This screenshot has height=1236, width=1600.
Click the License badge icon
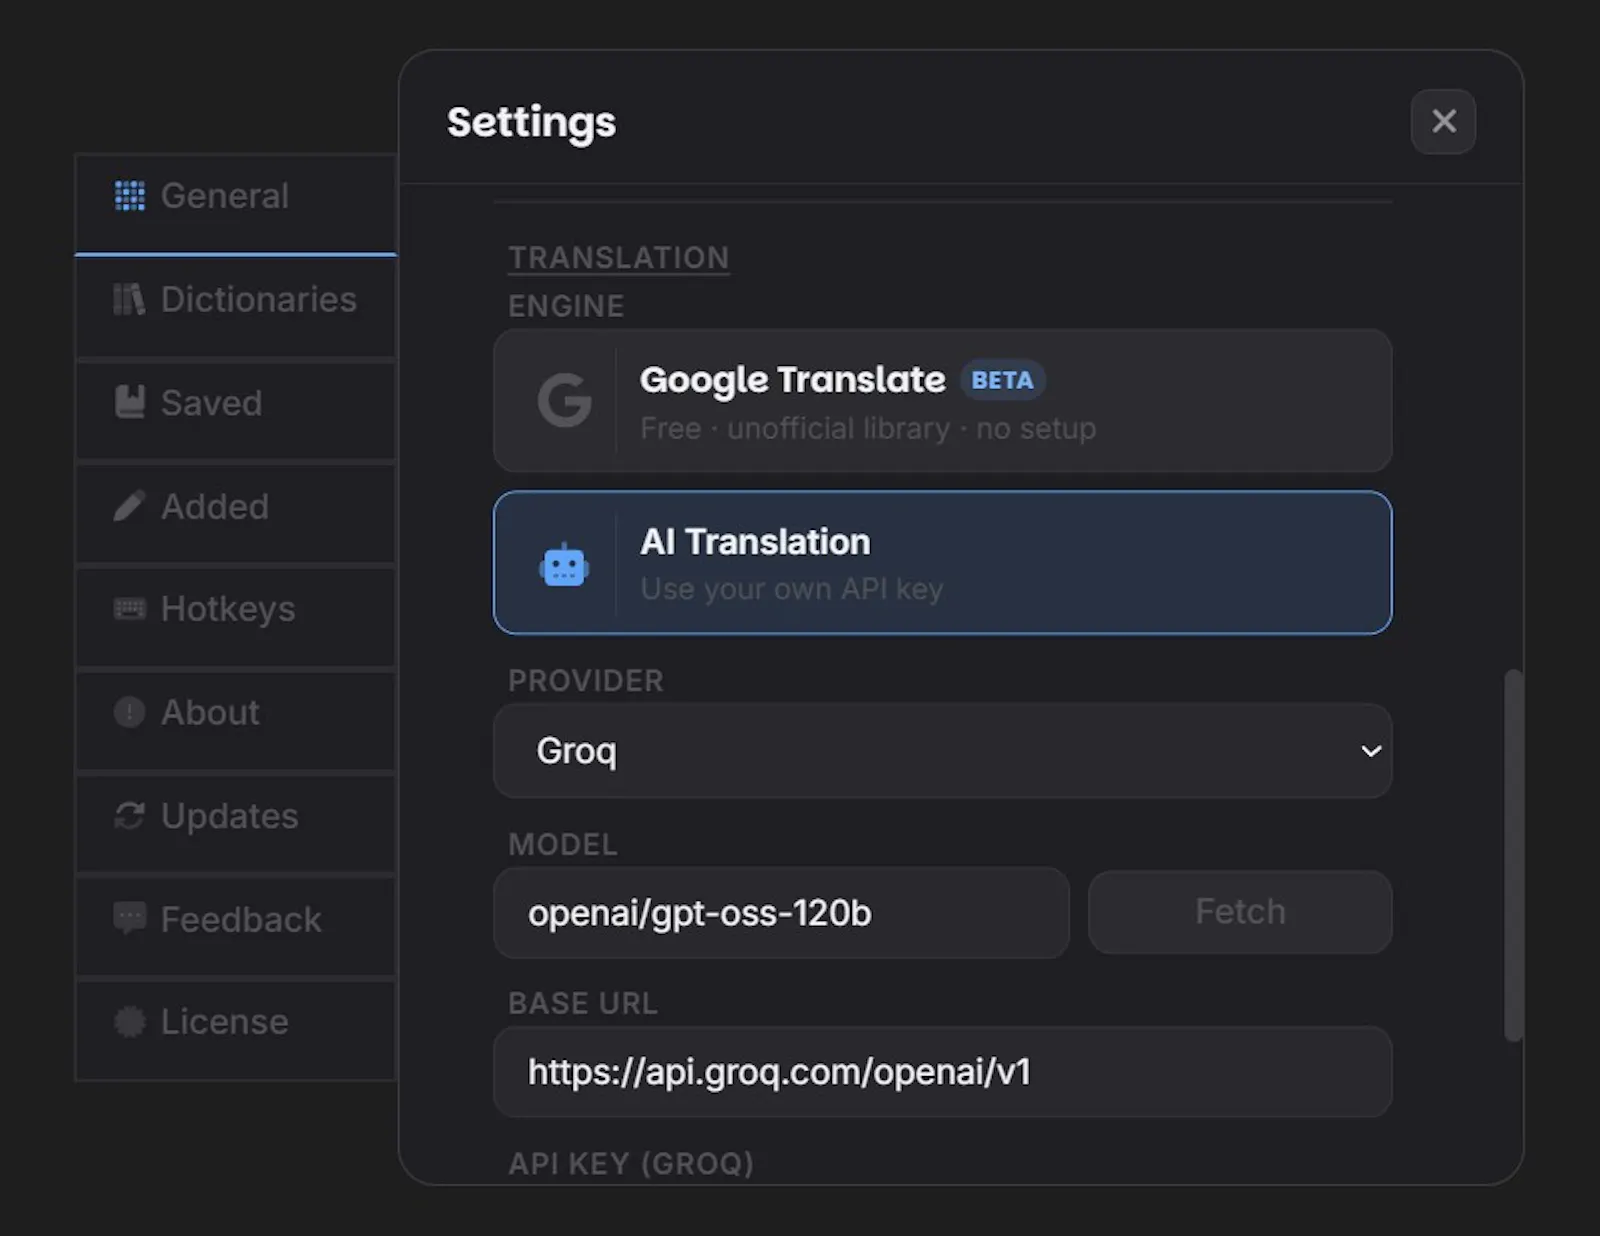[x=129, y=1022]
